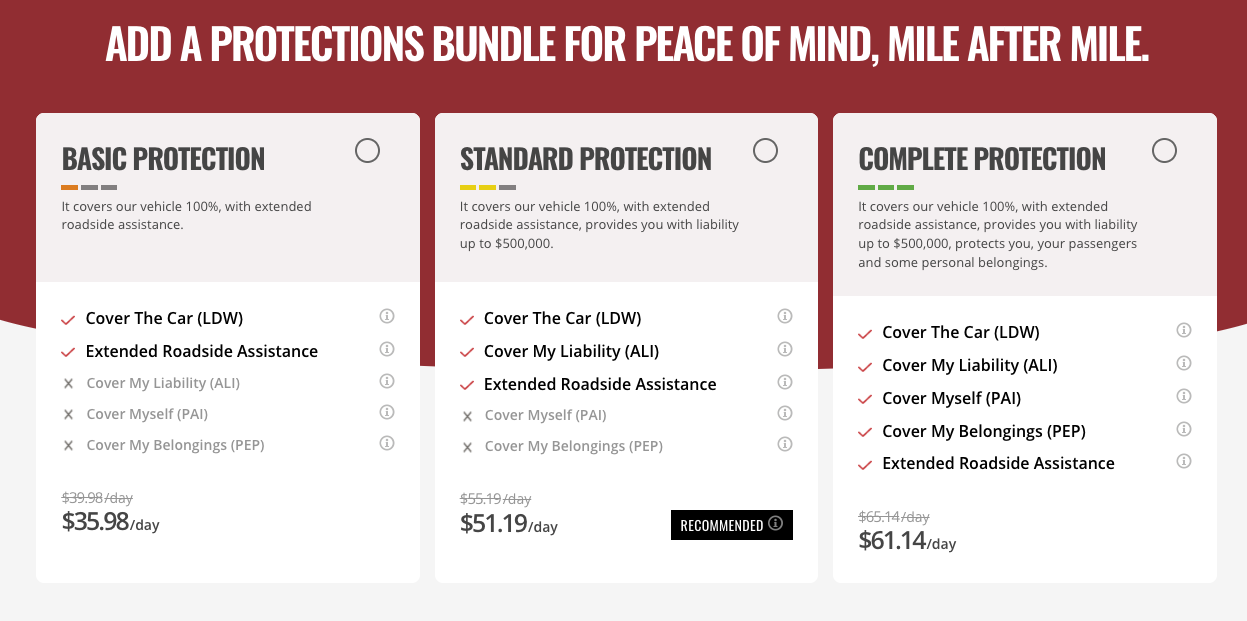
Task: Click the Complete Protection card heading
Action: [982, 159]
